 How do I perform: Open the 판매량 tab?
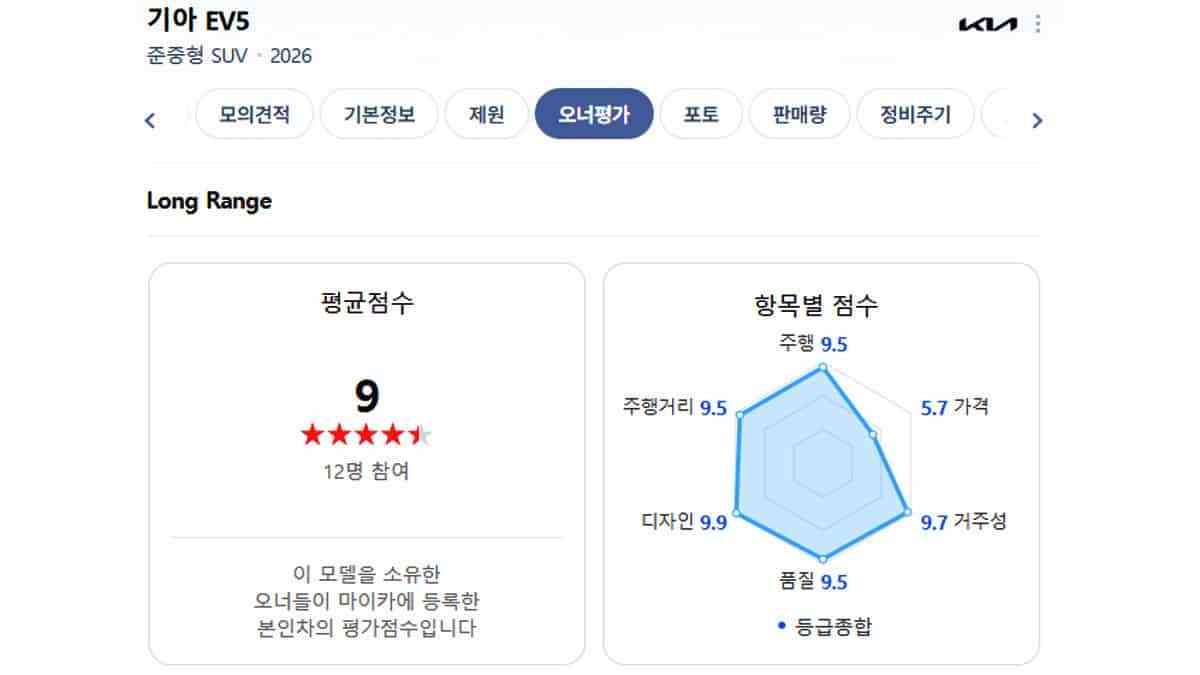pos(800,113)
